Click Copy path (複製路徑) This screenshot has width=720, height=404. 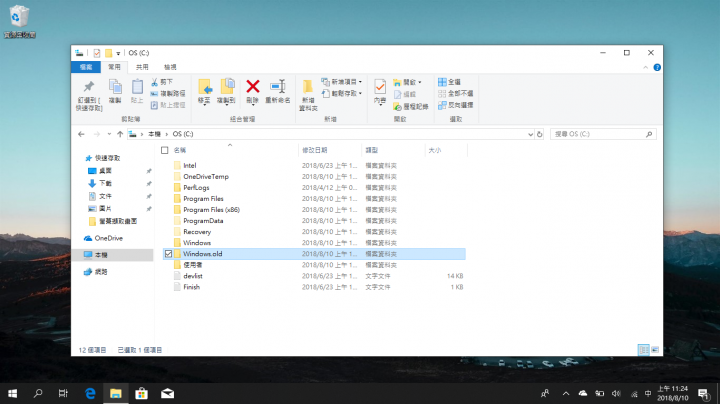(168, 93)
